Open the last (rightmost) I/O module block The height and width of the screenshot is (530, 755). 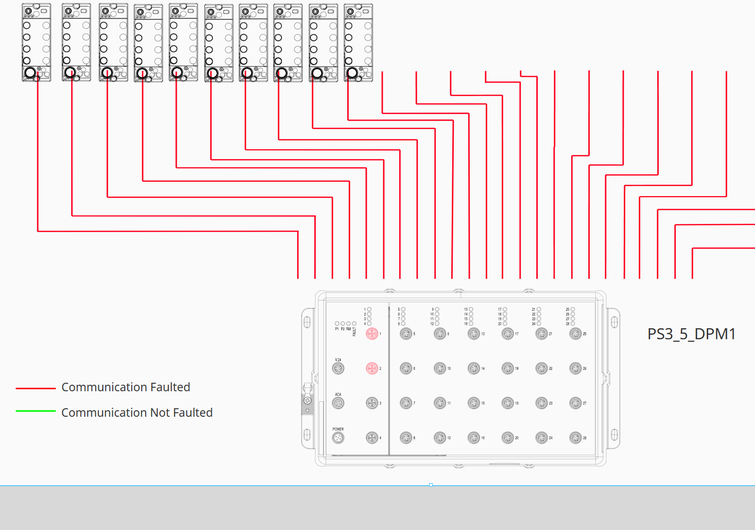(358, 42)
